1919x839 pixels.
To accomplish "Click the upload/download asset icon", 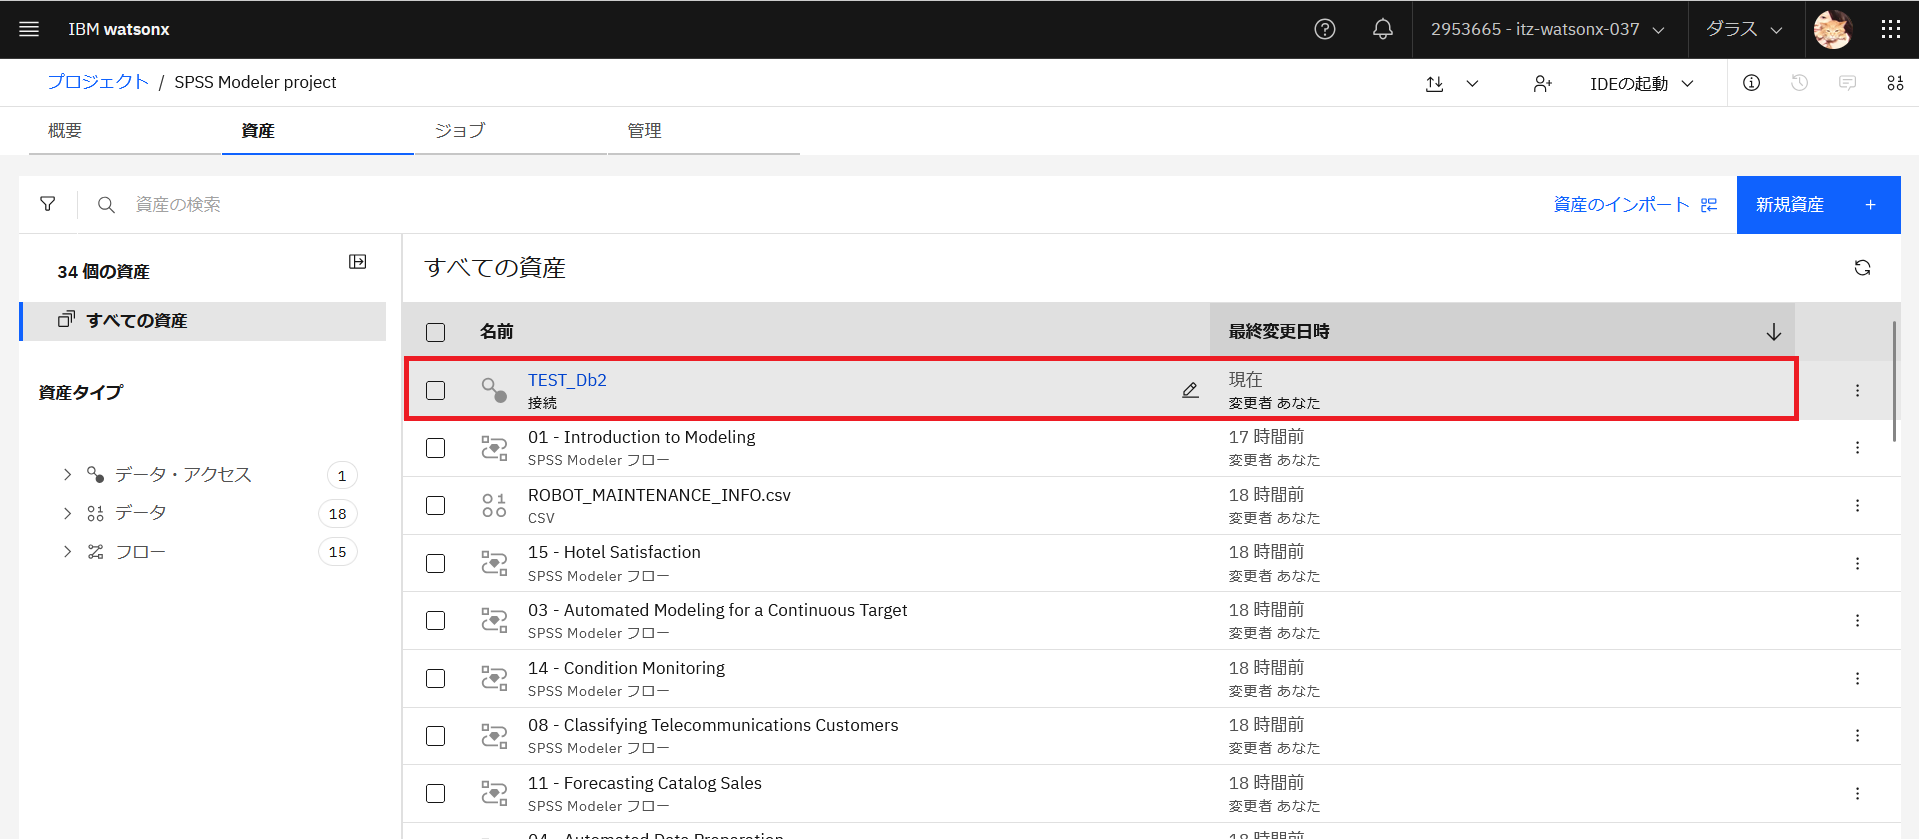I will click(1435, 84).
